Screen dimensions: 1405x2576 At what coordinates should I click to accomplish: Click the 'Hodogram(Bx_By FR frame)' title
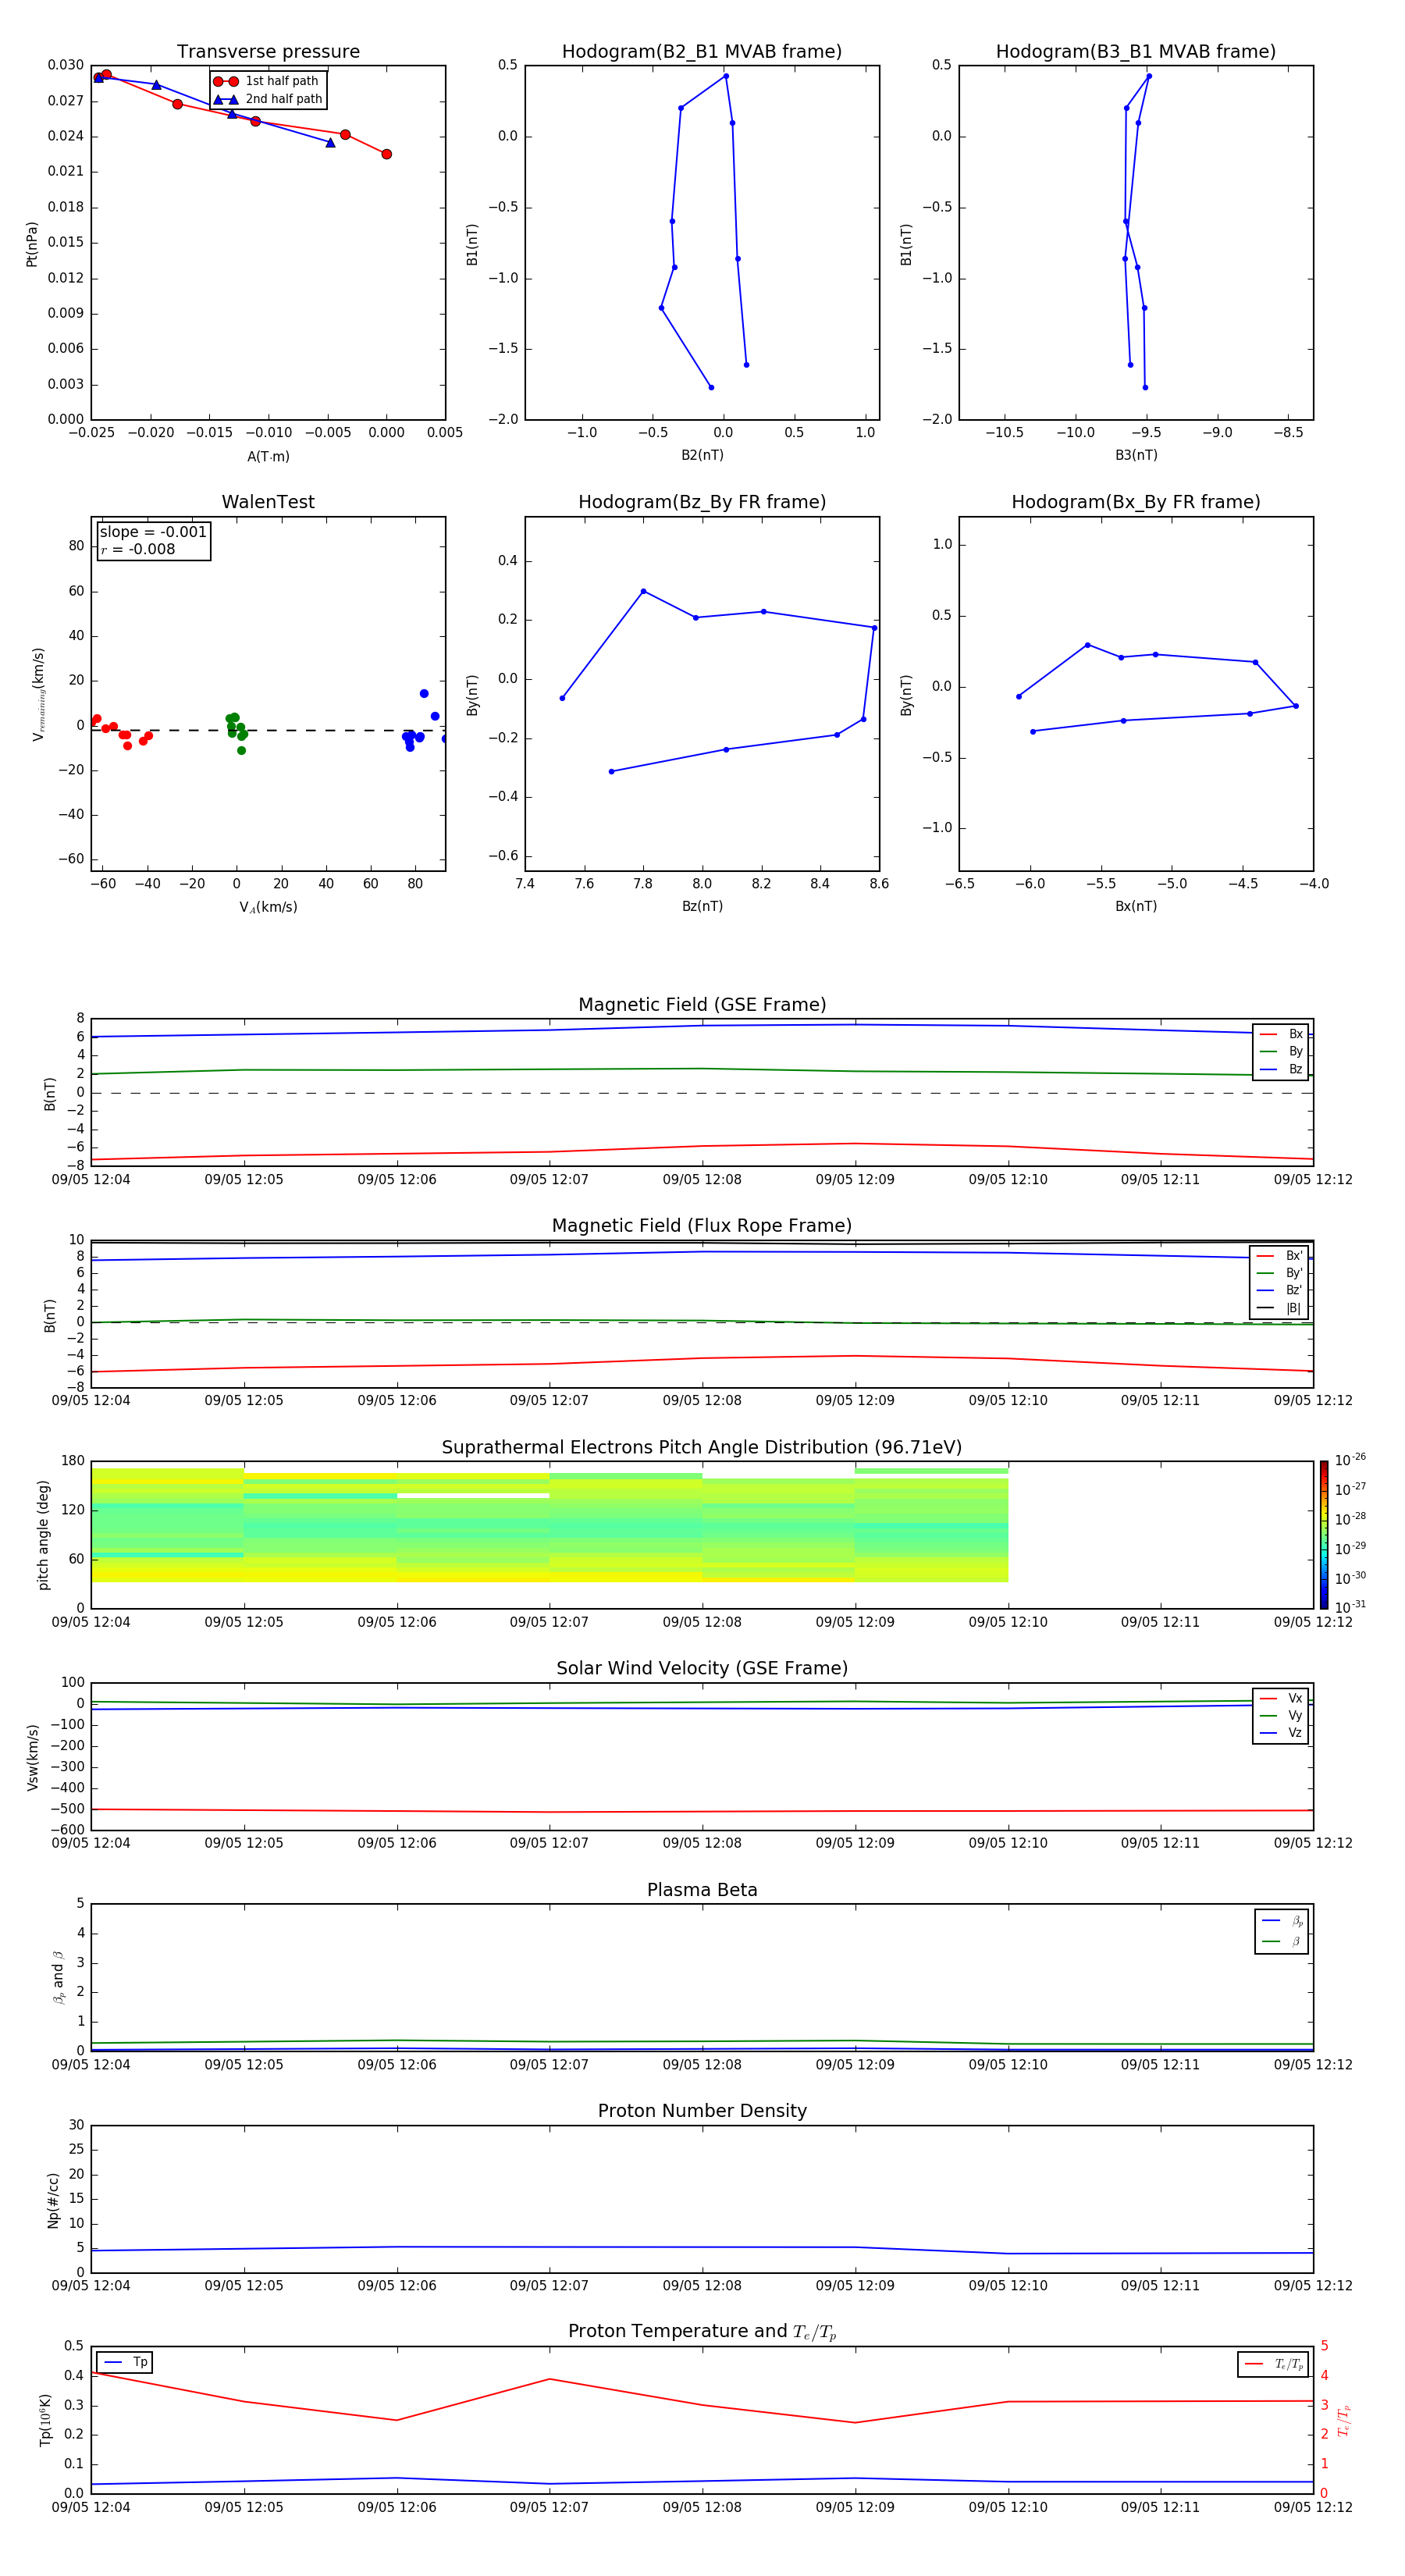1136,502
